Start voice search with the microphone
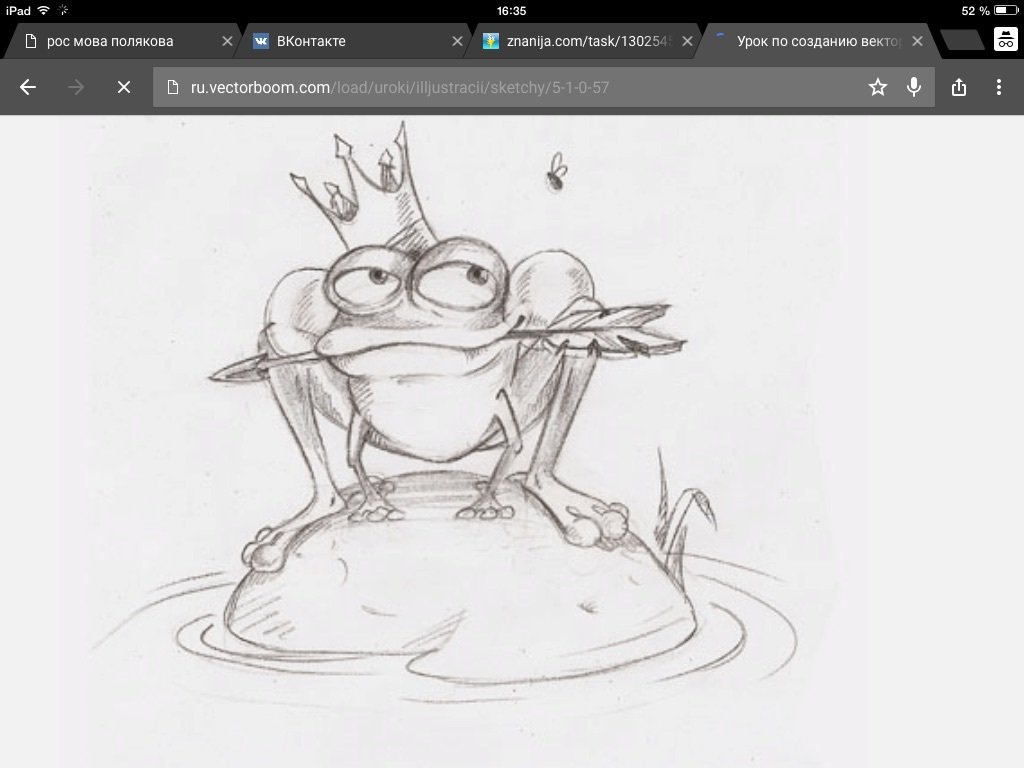The height and width of the screenshot is (768, 1024). click(914, 87)
